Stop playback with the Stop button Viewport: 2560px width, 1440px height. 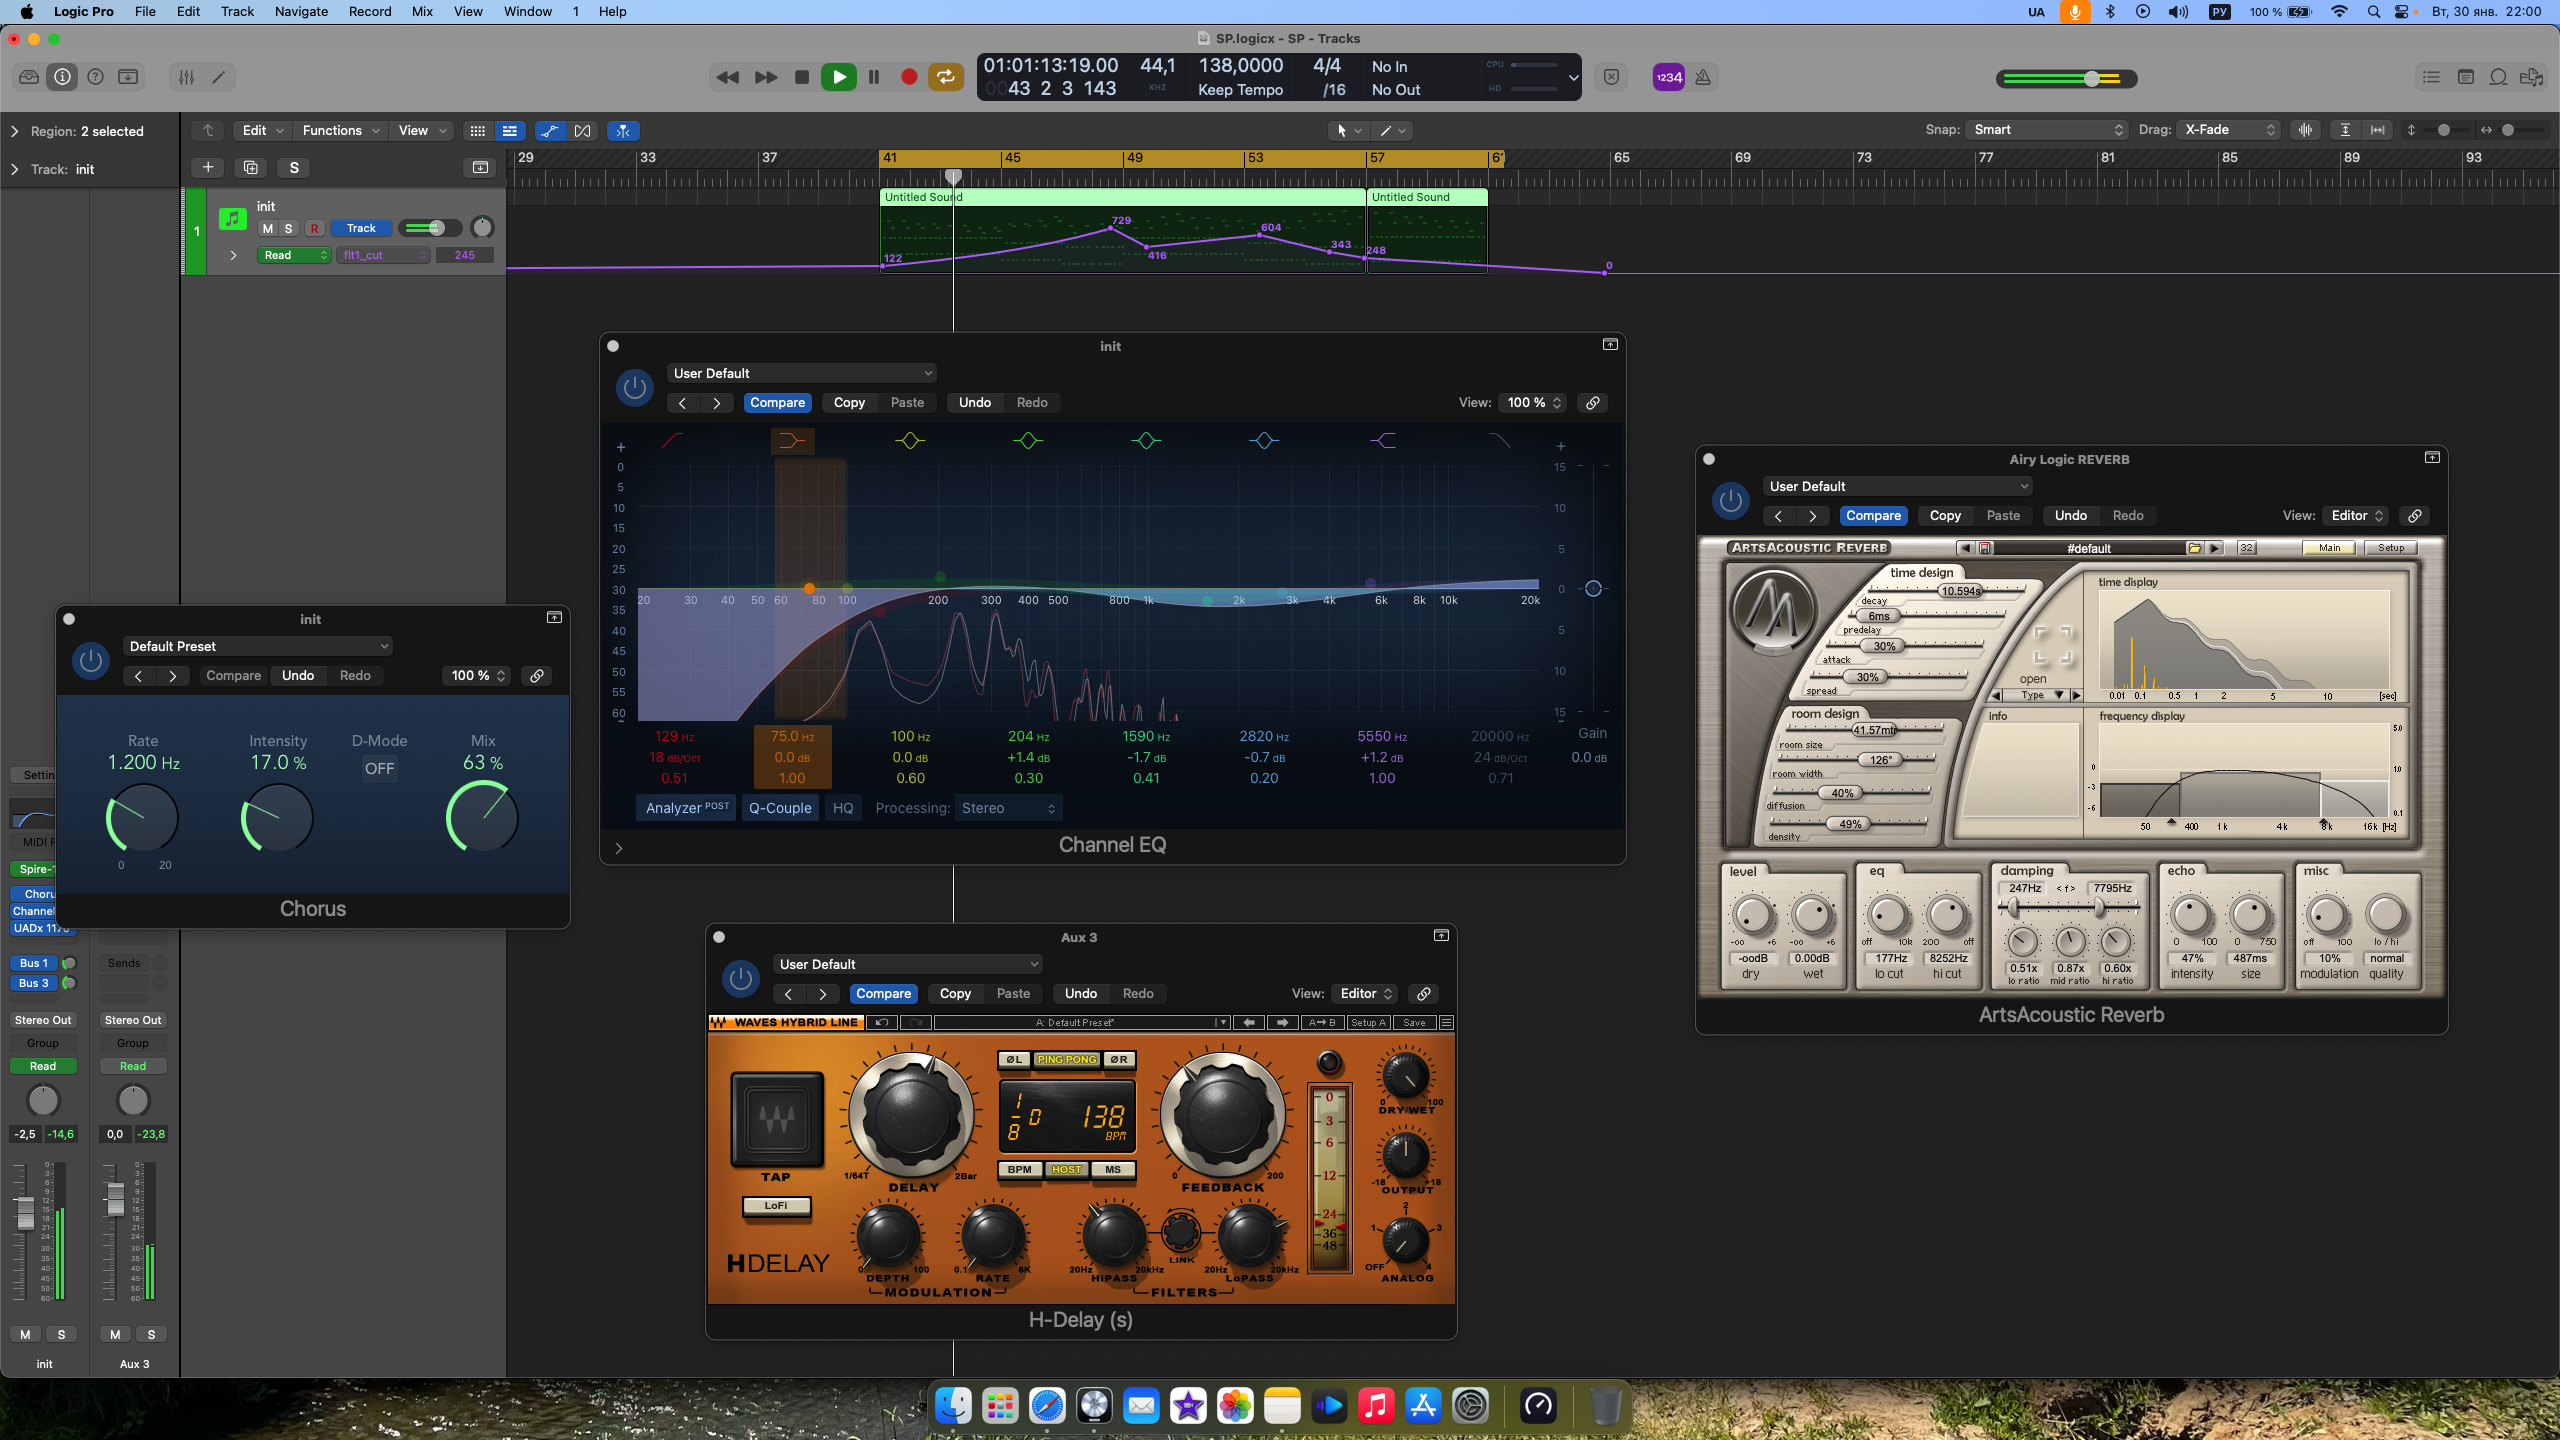801,77
